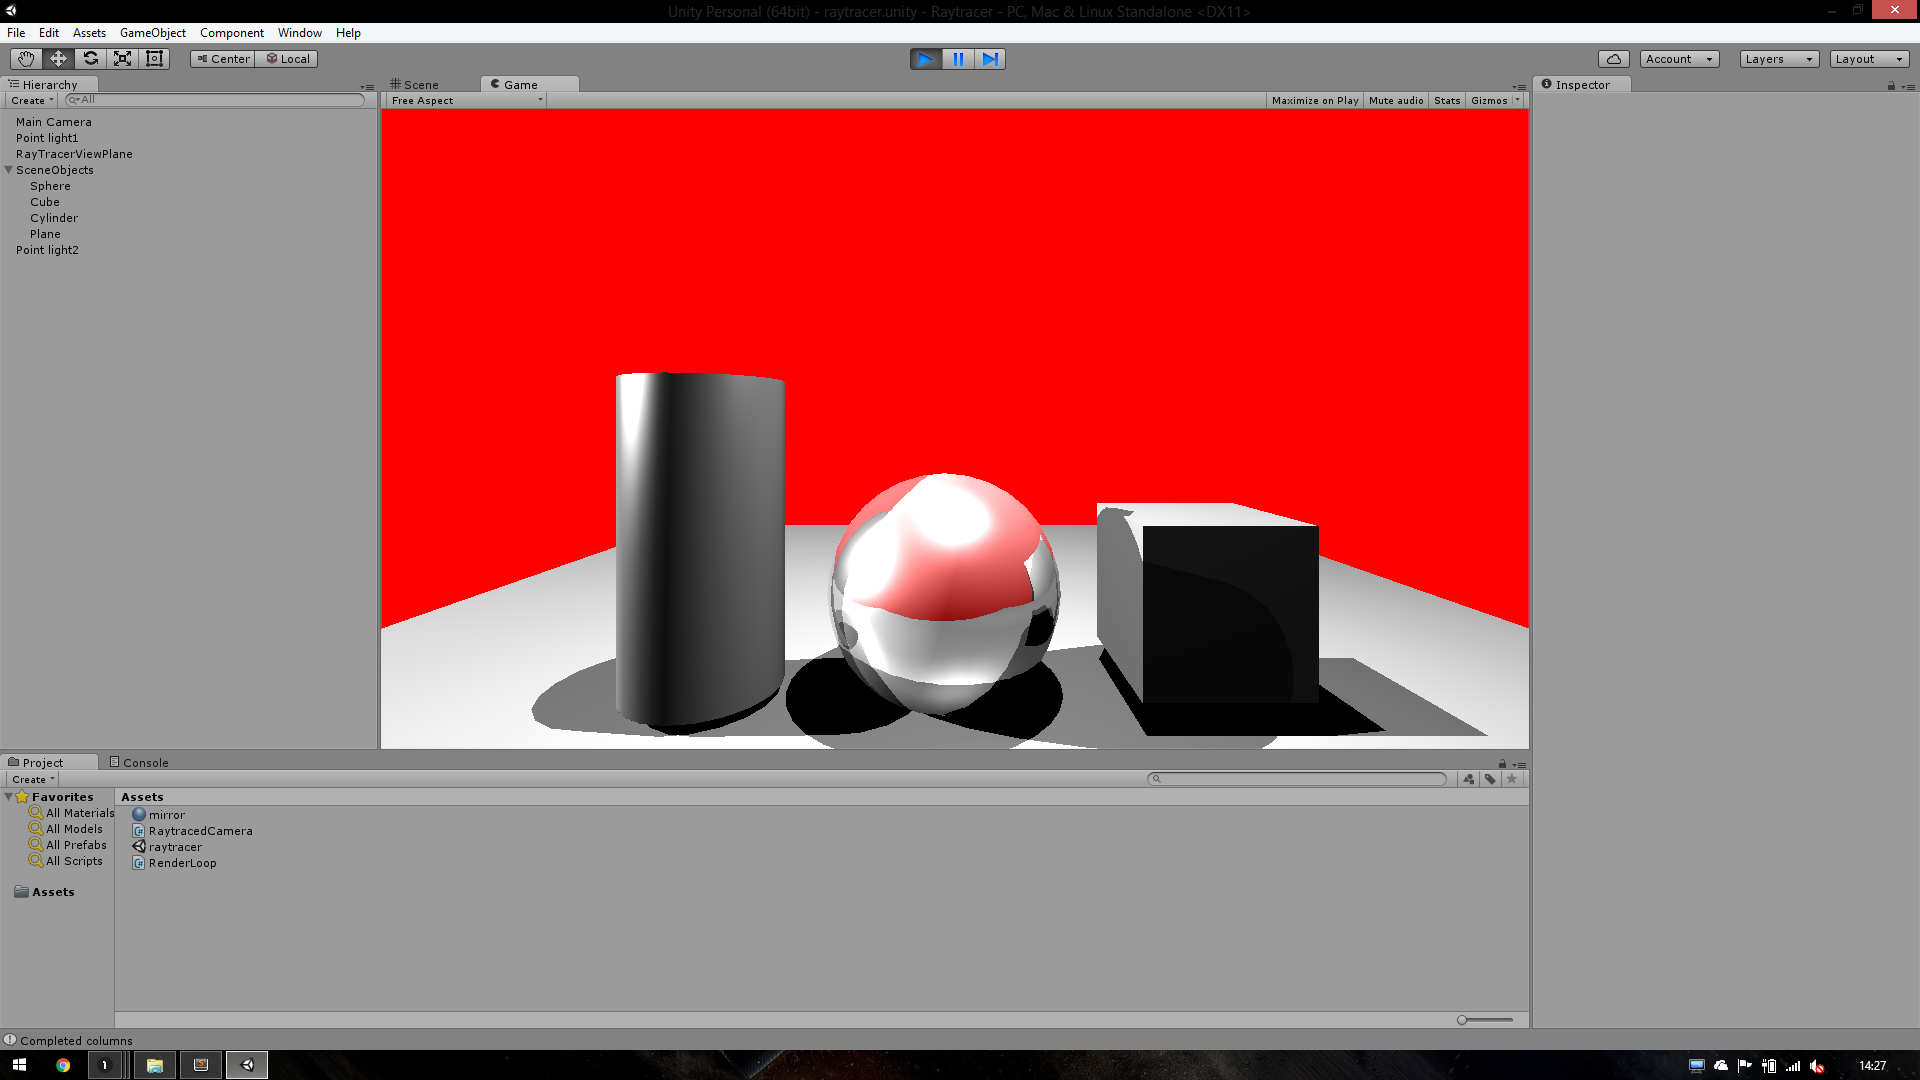This screenshot has width=1920, height=1080.
Task: Expand the SceneObjects hierarchy tree
Action: pos(9,169)
